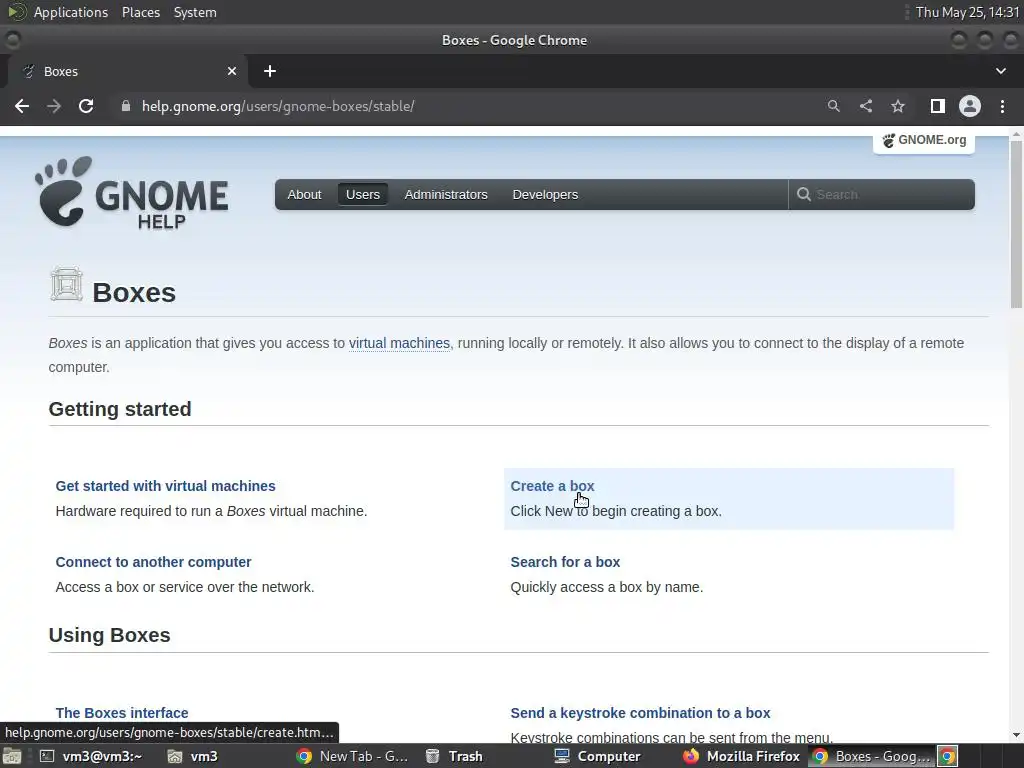
Task: Open the Create a box topic
Action: coord(552,486)
